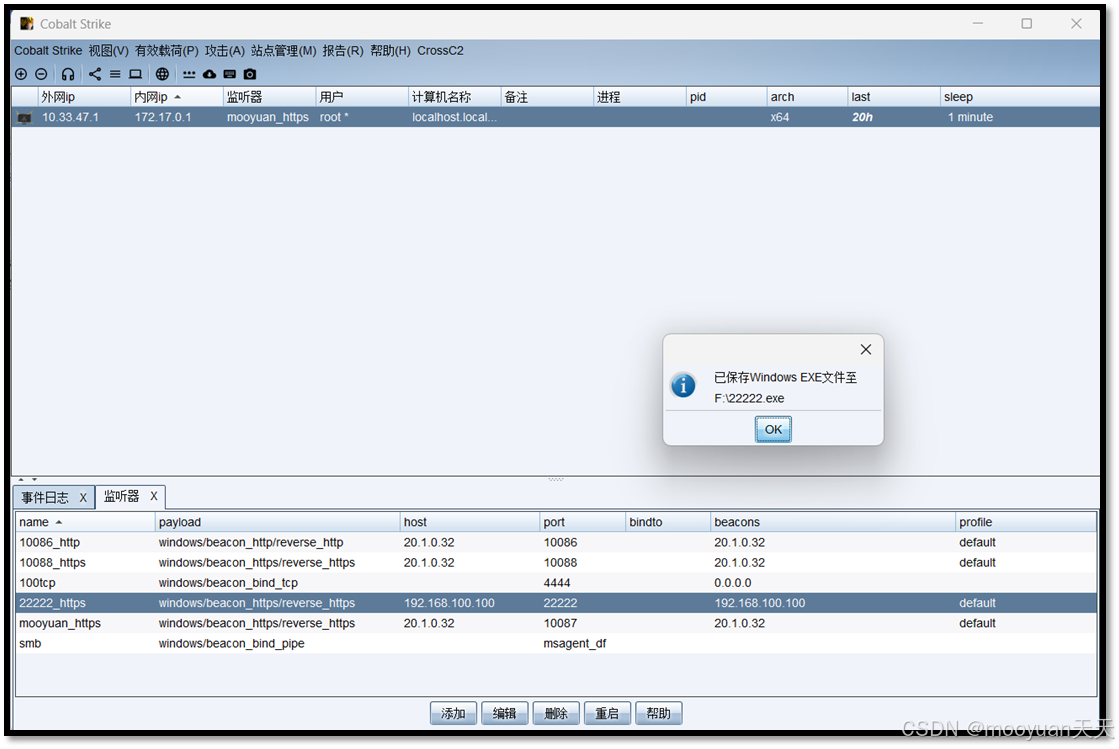Viewport: 1119px width, 749px height.
Task: Select the 22222_https listener row
Action: [x=556, y=603]
